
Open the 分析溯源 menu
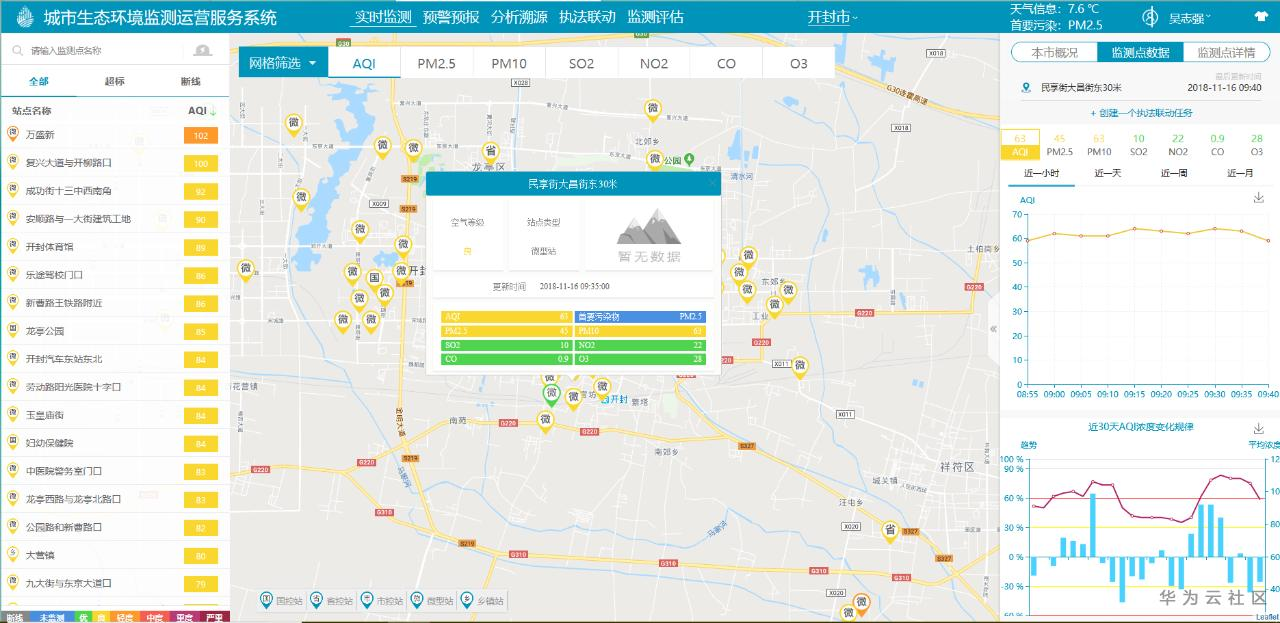[519, 17]
